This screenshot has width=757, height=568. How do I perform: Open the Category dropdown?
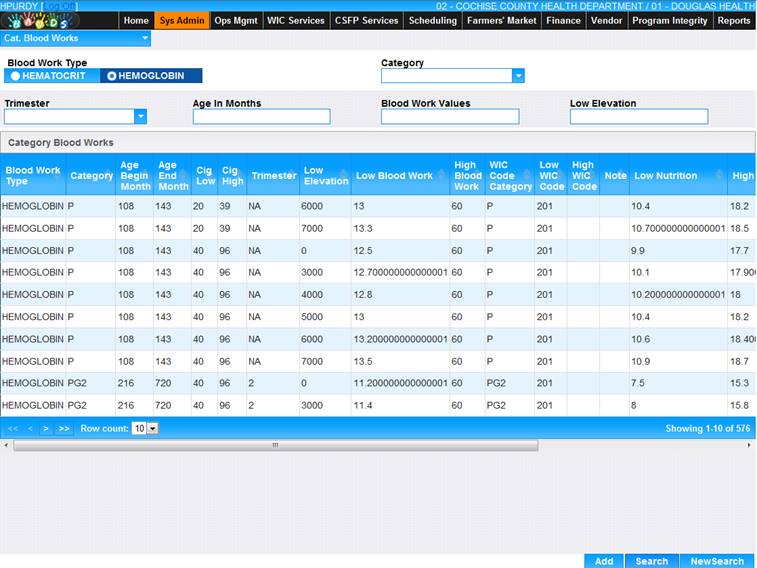click(518, 75)
